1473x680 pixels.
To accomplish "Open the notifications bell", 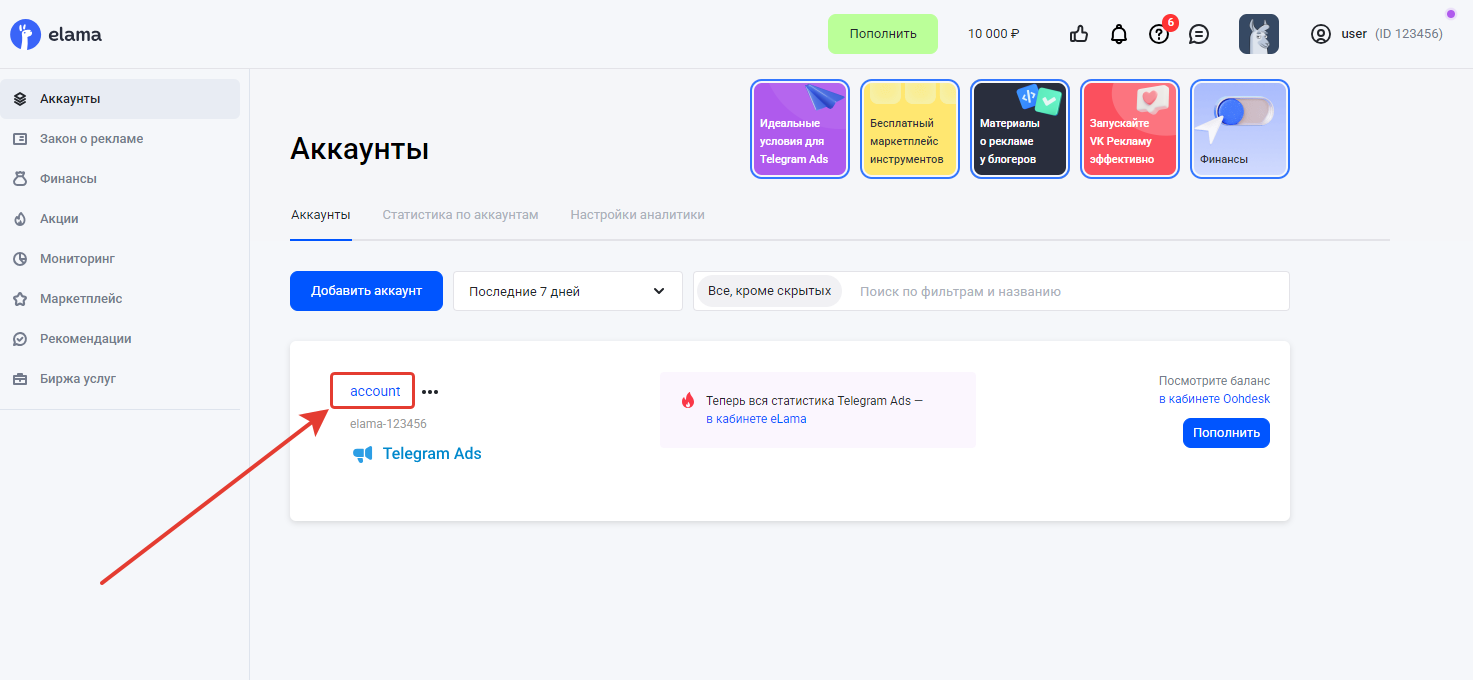I will 1119,34.
